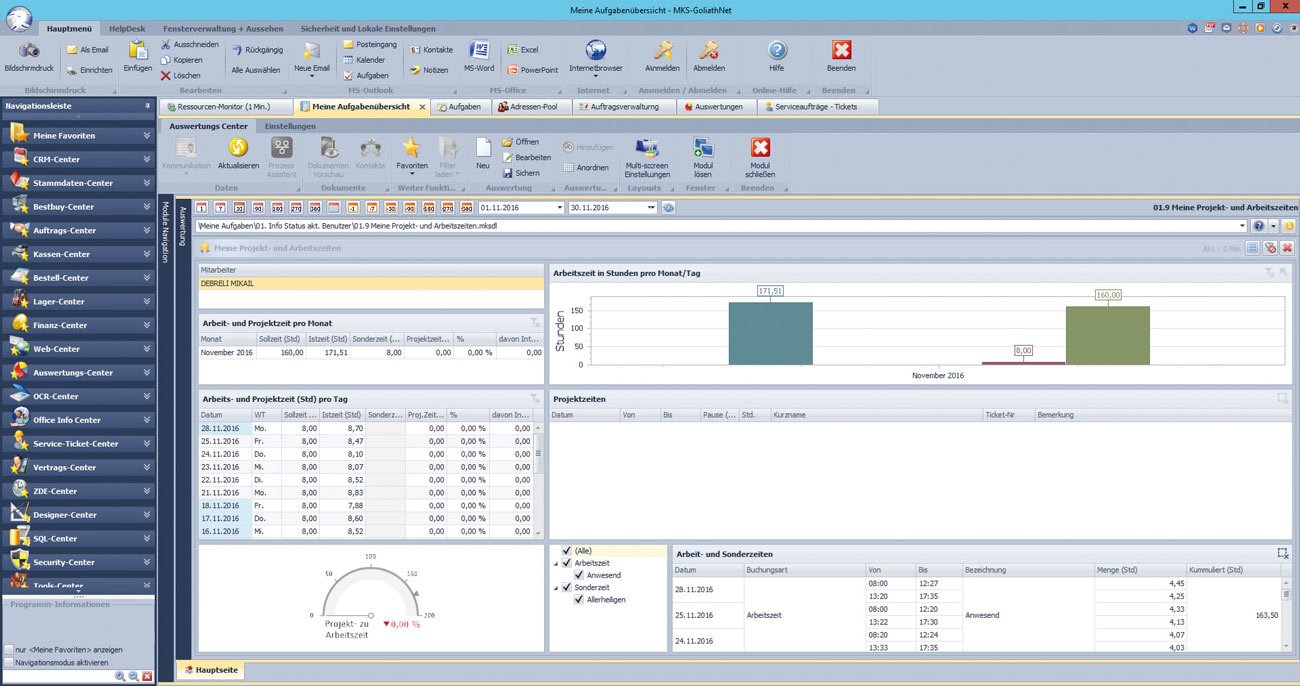The image size is (1300, 686).
Task: Expand the CRM-Center navigation group
Action: click(x=146, y=159)
